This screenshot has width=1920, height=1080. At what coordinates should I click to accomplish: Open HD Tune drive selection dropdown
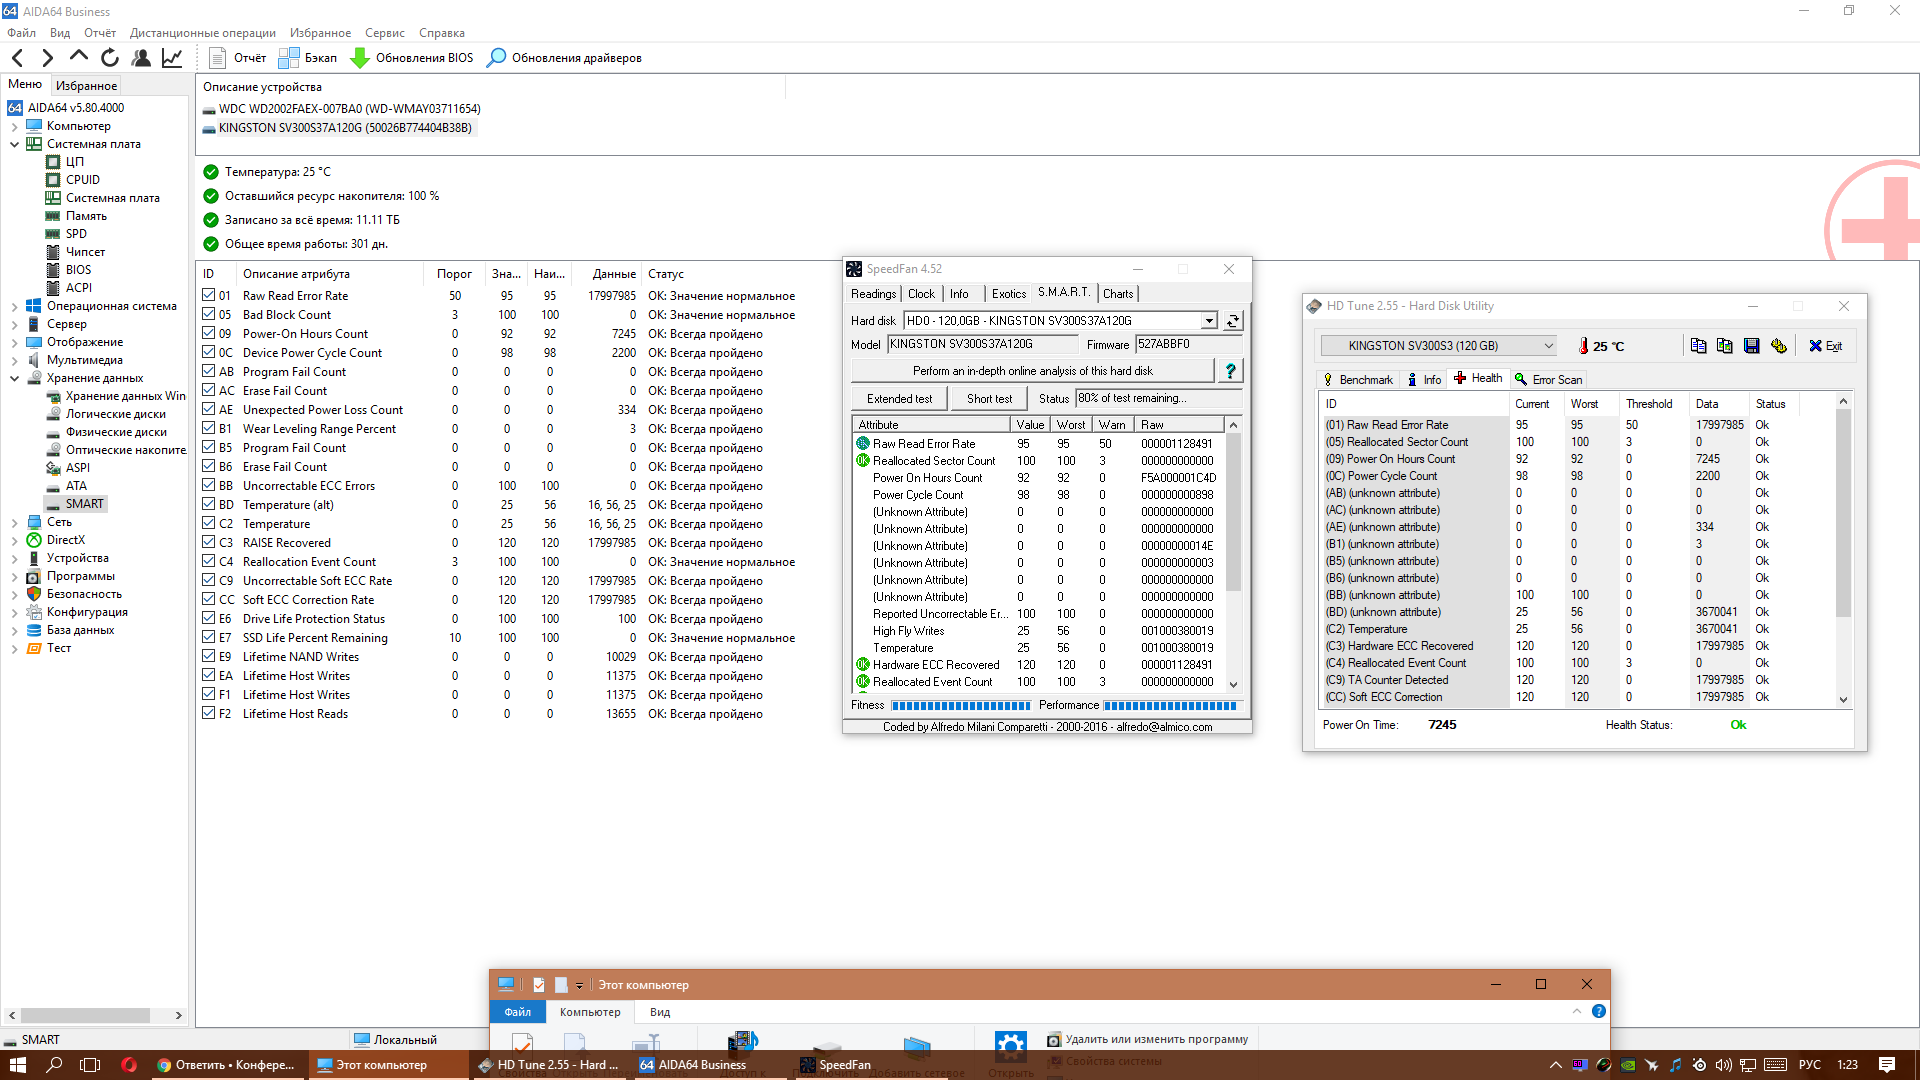[1548, 346]
